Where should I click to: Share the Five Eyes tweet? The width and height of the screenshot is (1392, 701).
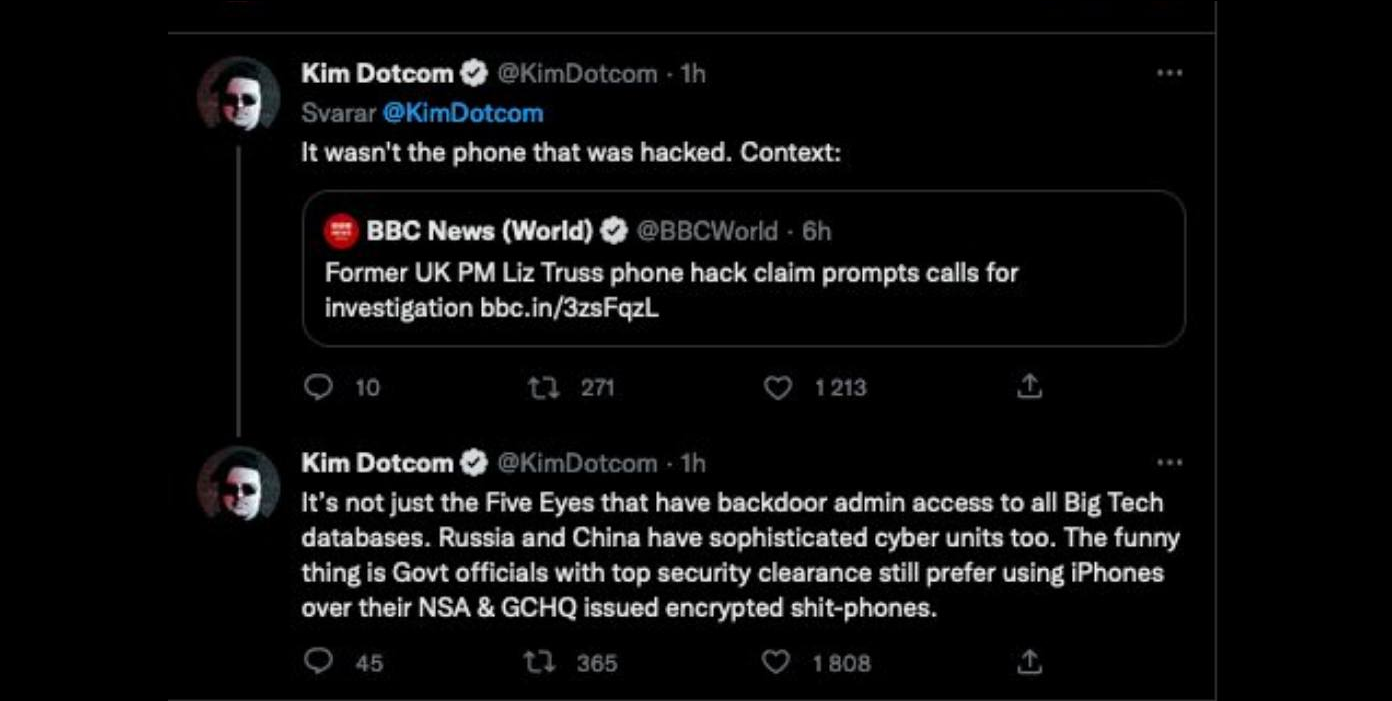(x=1029, y=662)
